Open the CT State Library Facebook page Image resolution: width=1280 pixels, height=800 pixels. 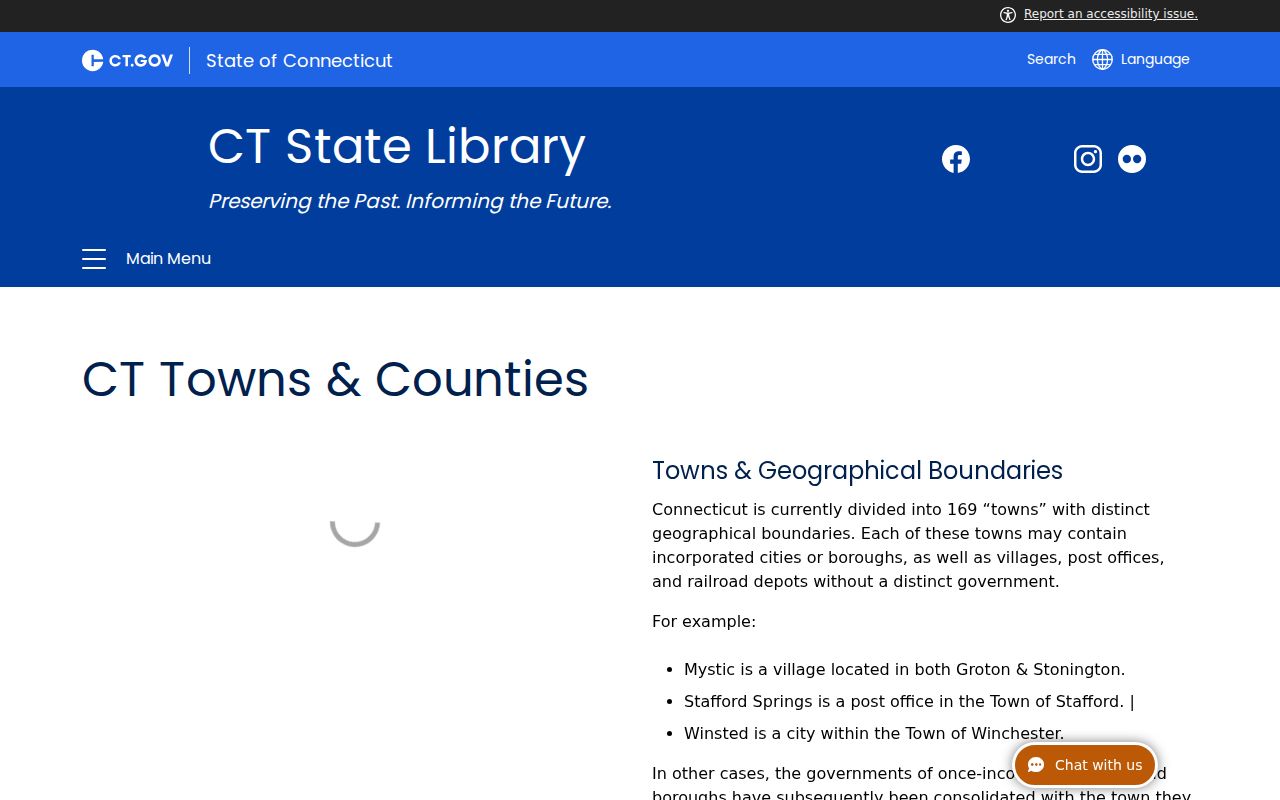[956, 159]
